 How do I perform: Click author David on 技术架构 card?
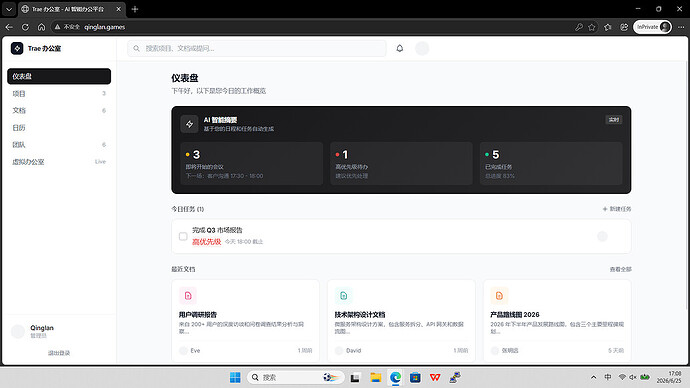(353, 351)
